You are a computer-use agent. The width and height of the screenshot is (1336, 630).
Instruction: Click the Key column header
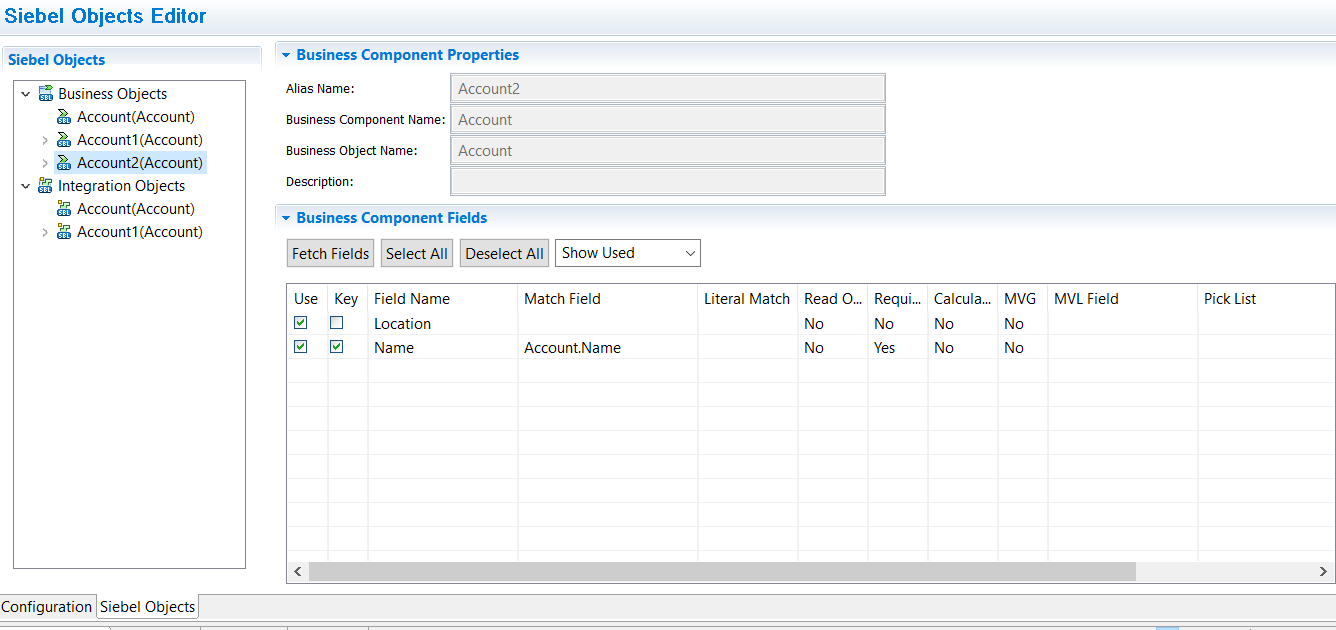[347, 299]
